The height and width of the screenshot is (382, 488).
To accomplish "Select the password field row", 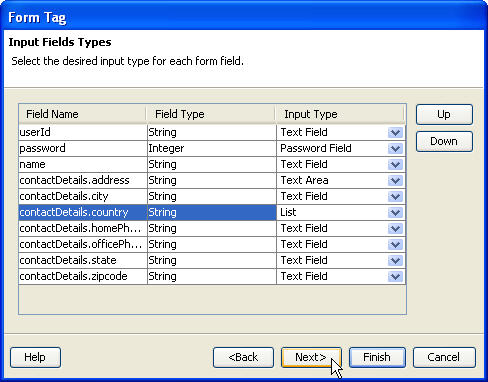I will [212, 148].
